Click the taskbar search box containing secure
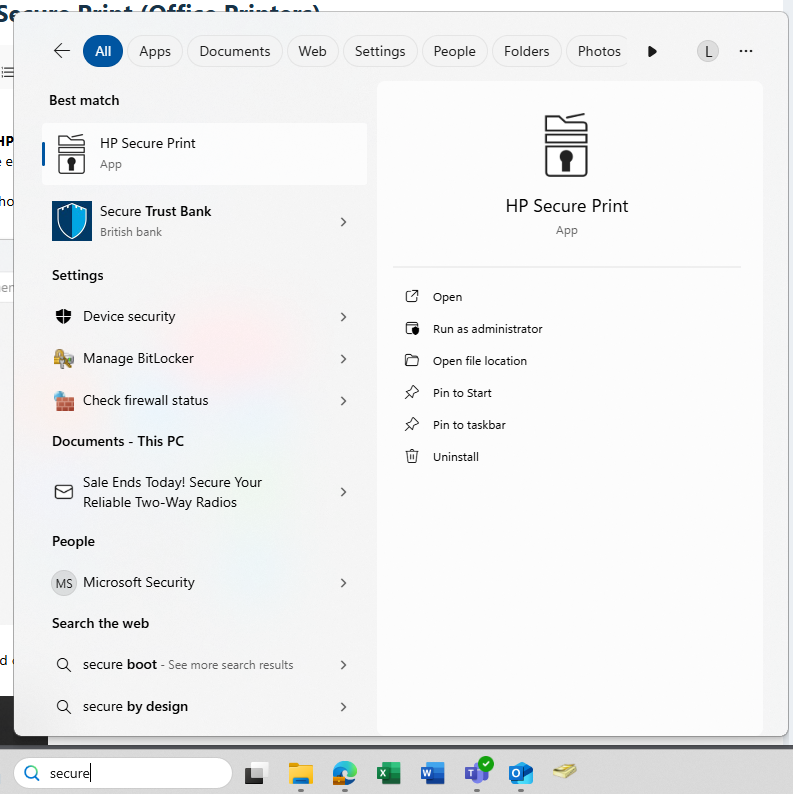The image size is (793, 794). 123,773
